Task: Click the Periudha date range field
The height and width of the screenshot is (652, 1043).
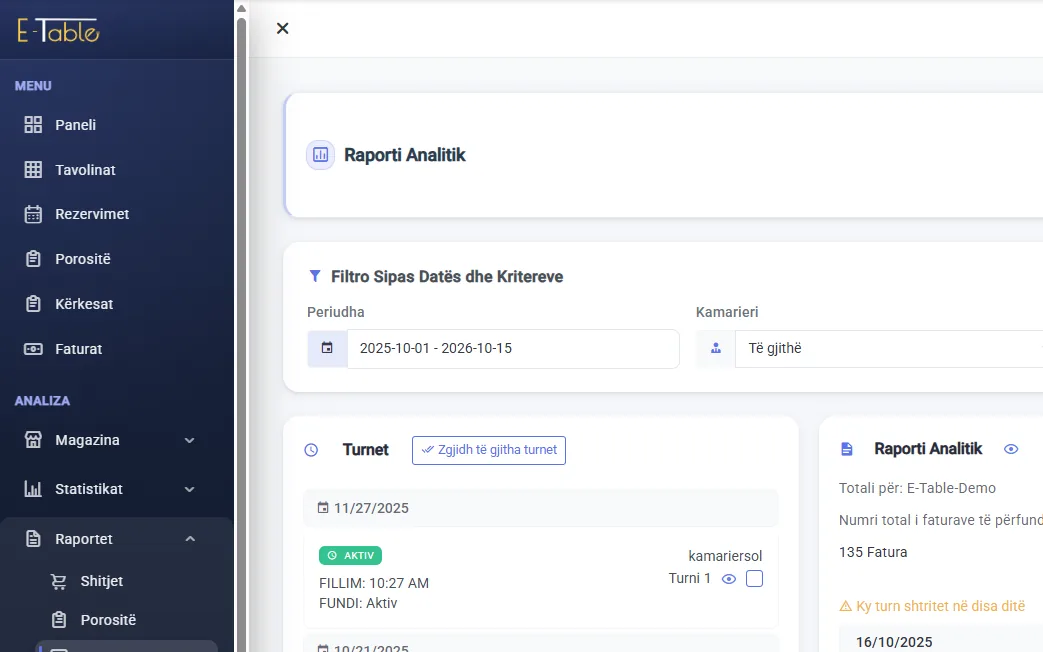Action: click(x=513, y=348)
